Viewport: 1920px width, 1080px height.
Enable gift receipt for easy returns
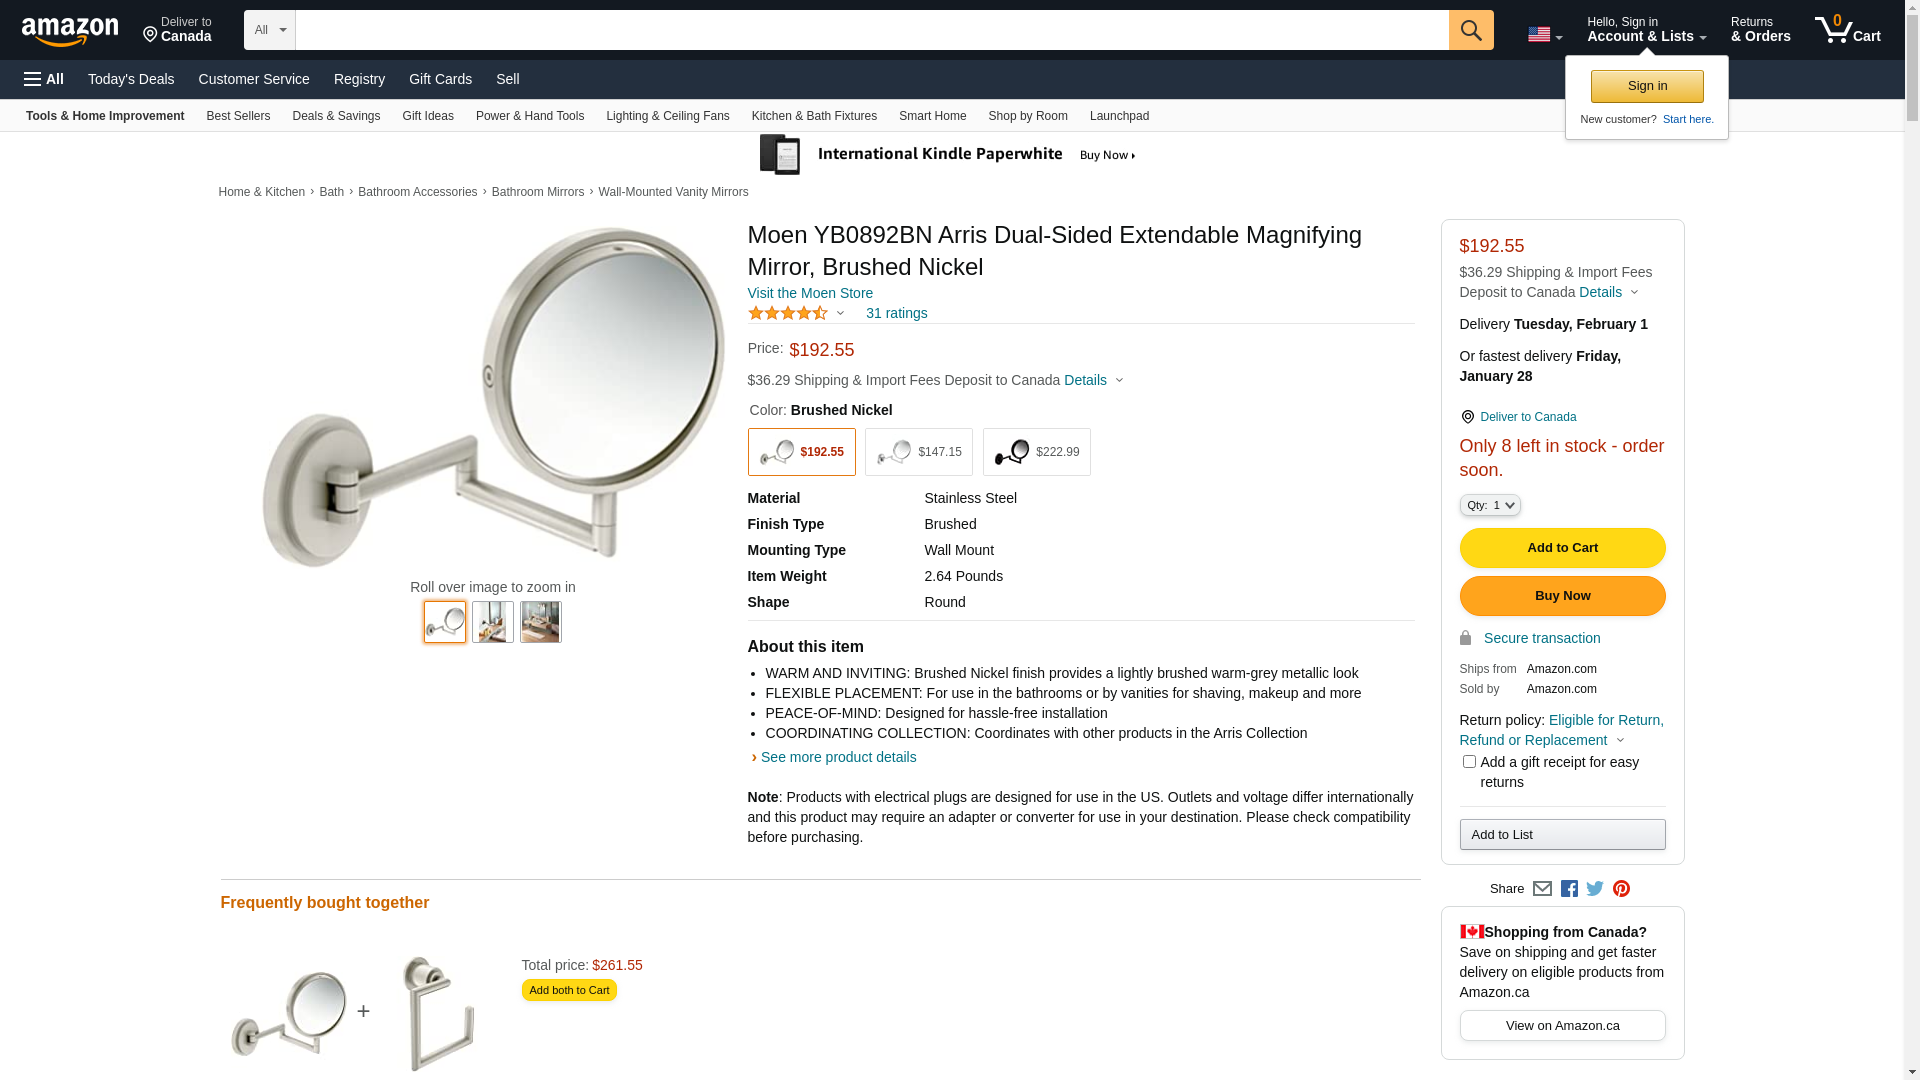pos(1469,762)
